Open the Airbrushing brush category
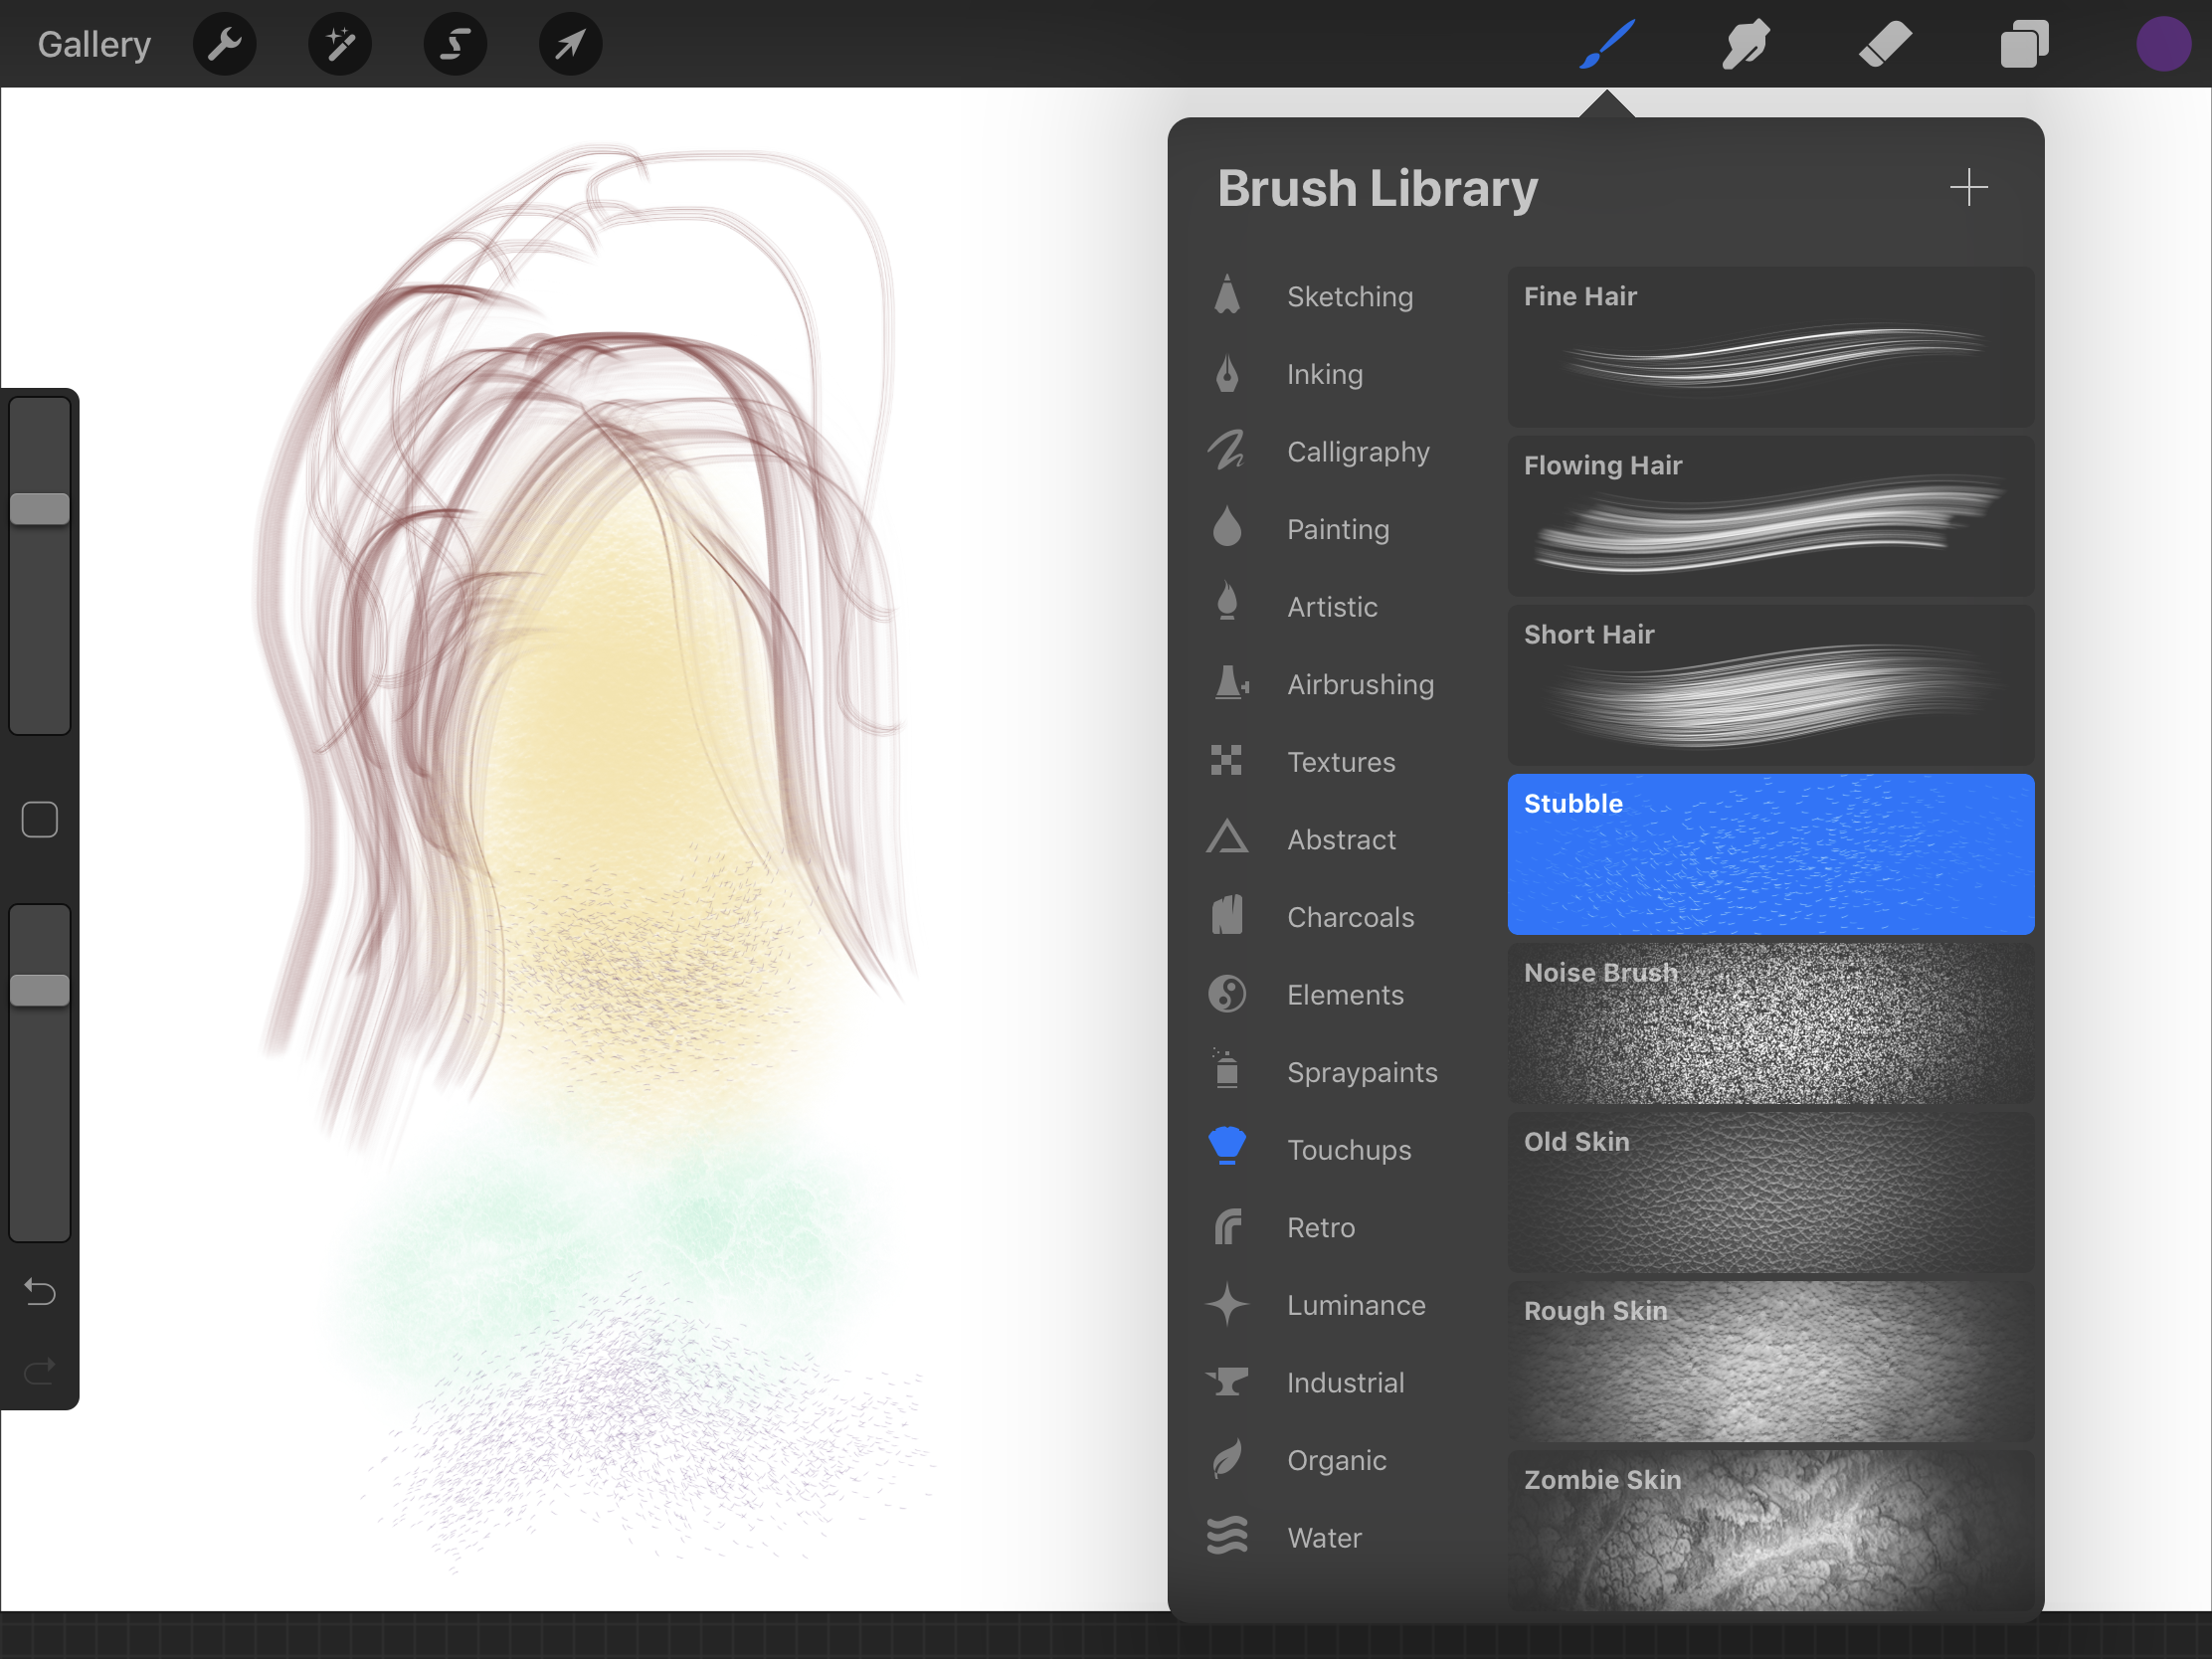Viewport: 2212px width, 1659px height. click(1359, 685)
